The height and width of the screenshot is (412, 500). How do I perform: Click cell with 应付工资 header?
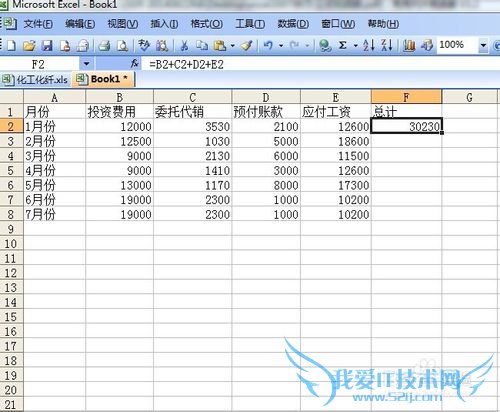click(336, 112)
